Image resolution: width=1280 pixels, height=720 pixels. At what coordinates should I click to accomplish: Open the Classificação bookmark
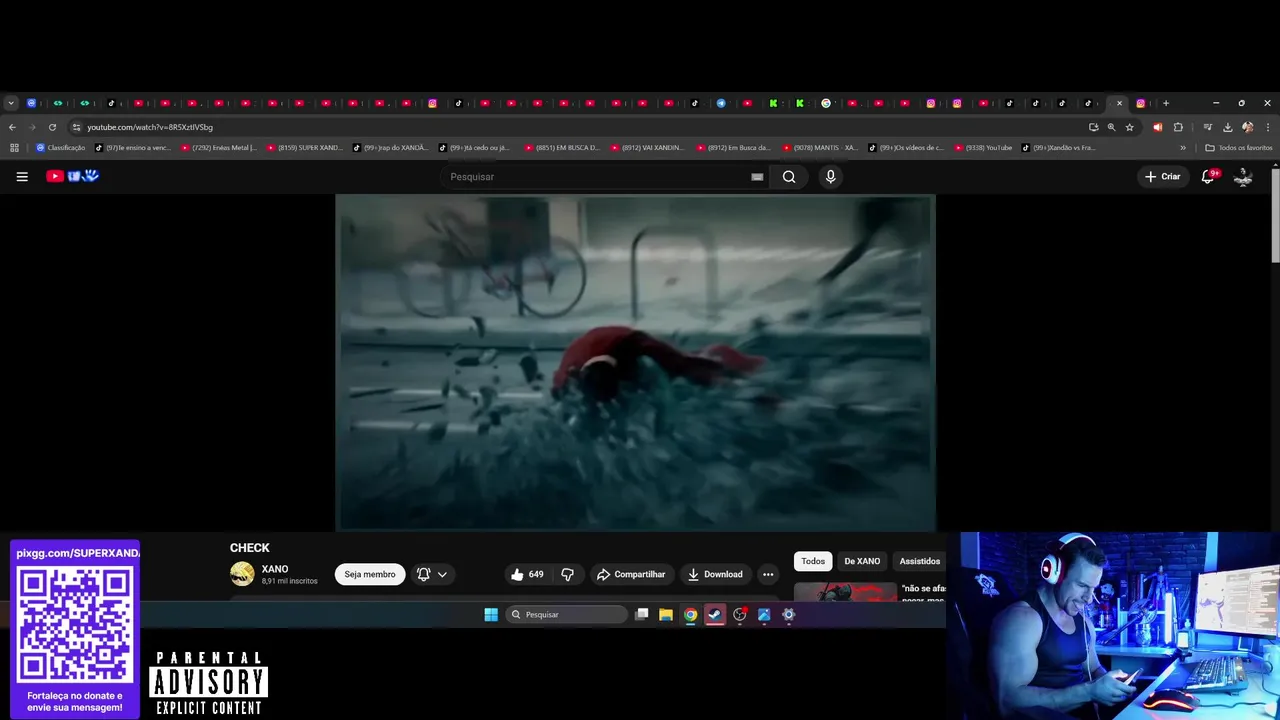click(61, 148)
